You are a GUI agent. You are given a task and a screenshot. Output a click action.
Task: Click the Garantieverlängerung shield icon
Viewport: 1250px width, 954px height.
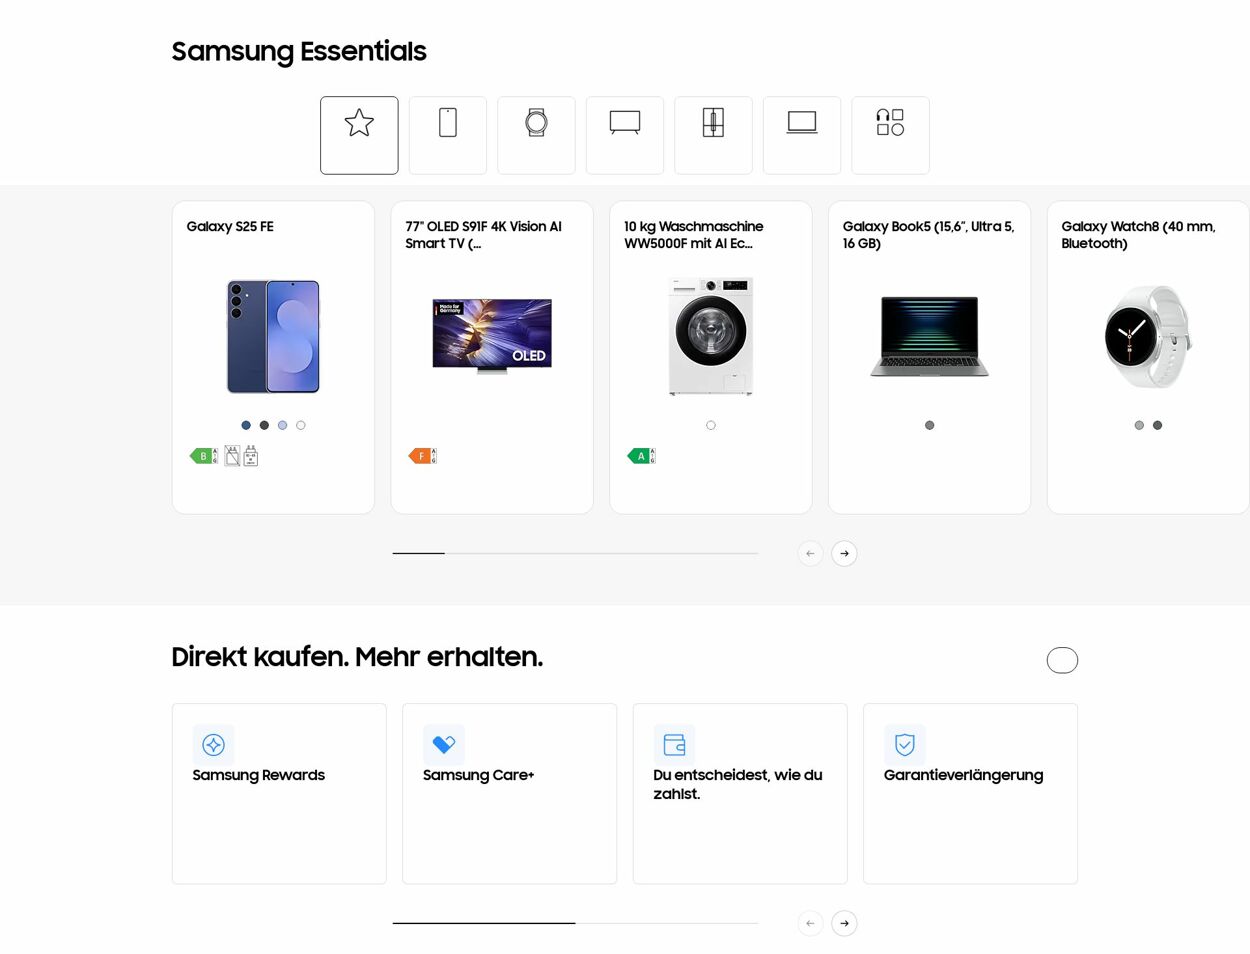(905, 745)
